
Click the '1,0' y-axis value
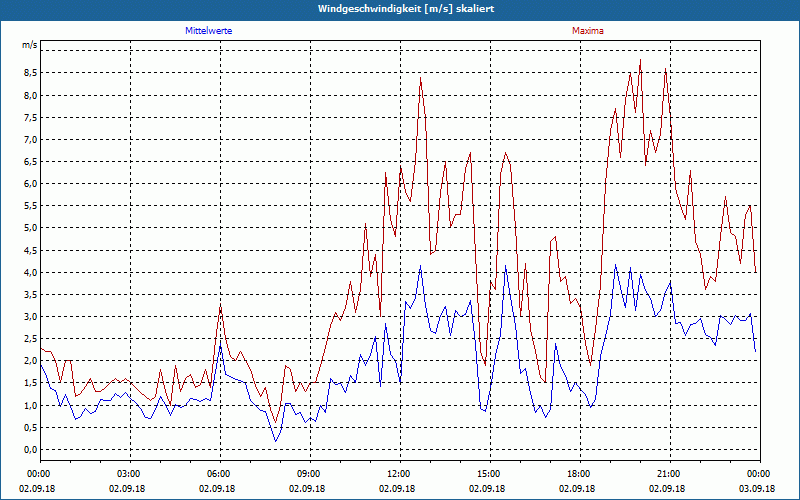click(x=31, y=406)
